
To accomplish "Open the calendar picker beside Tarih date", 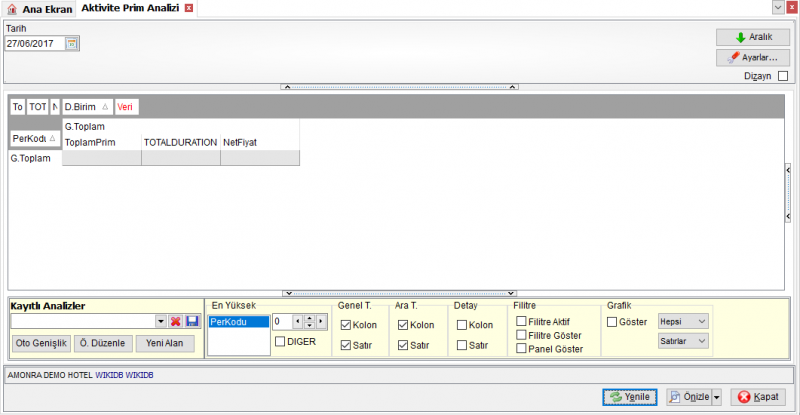I will [x=72, y=44].
